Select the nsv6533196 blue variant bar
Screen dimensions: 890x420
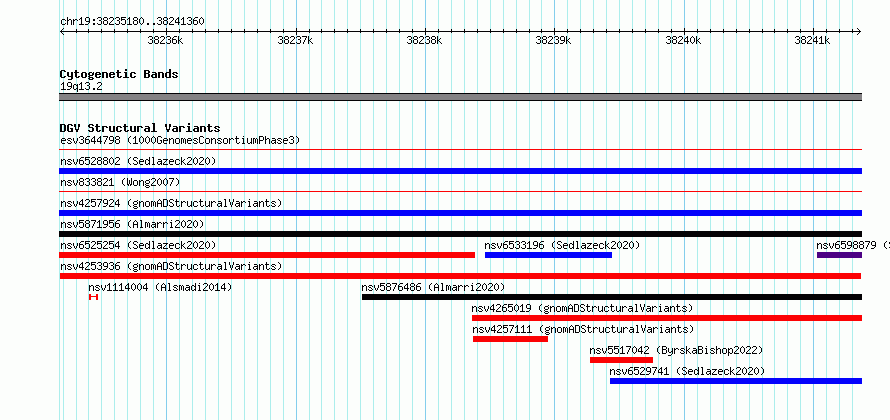548,255
